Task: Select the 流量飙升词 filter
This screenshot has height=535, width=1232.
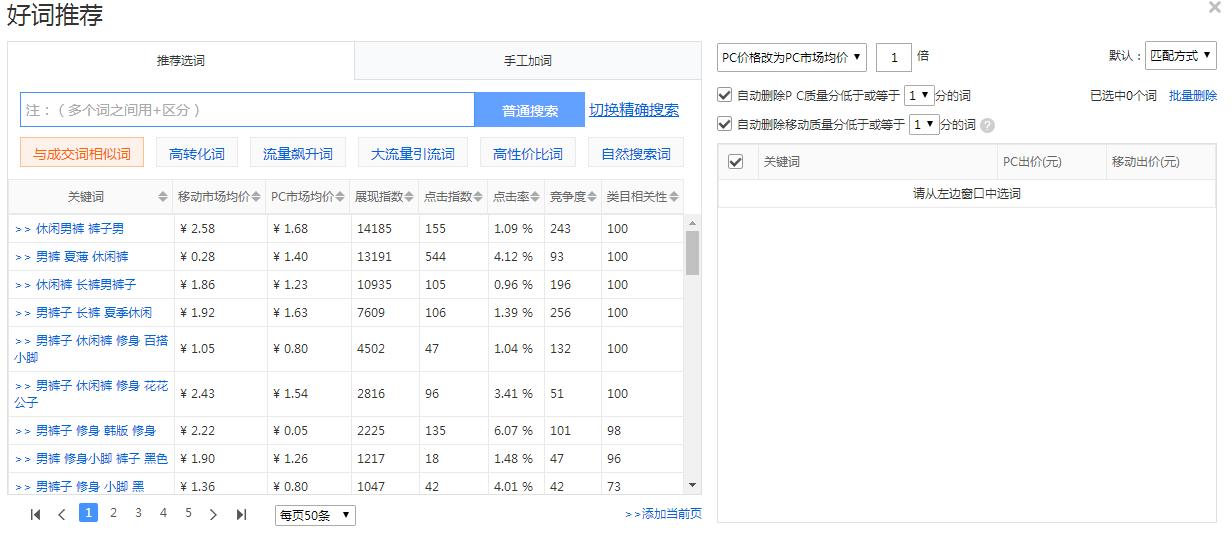Action: click(298, 153)
